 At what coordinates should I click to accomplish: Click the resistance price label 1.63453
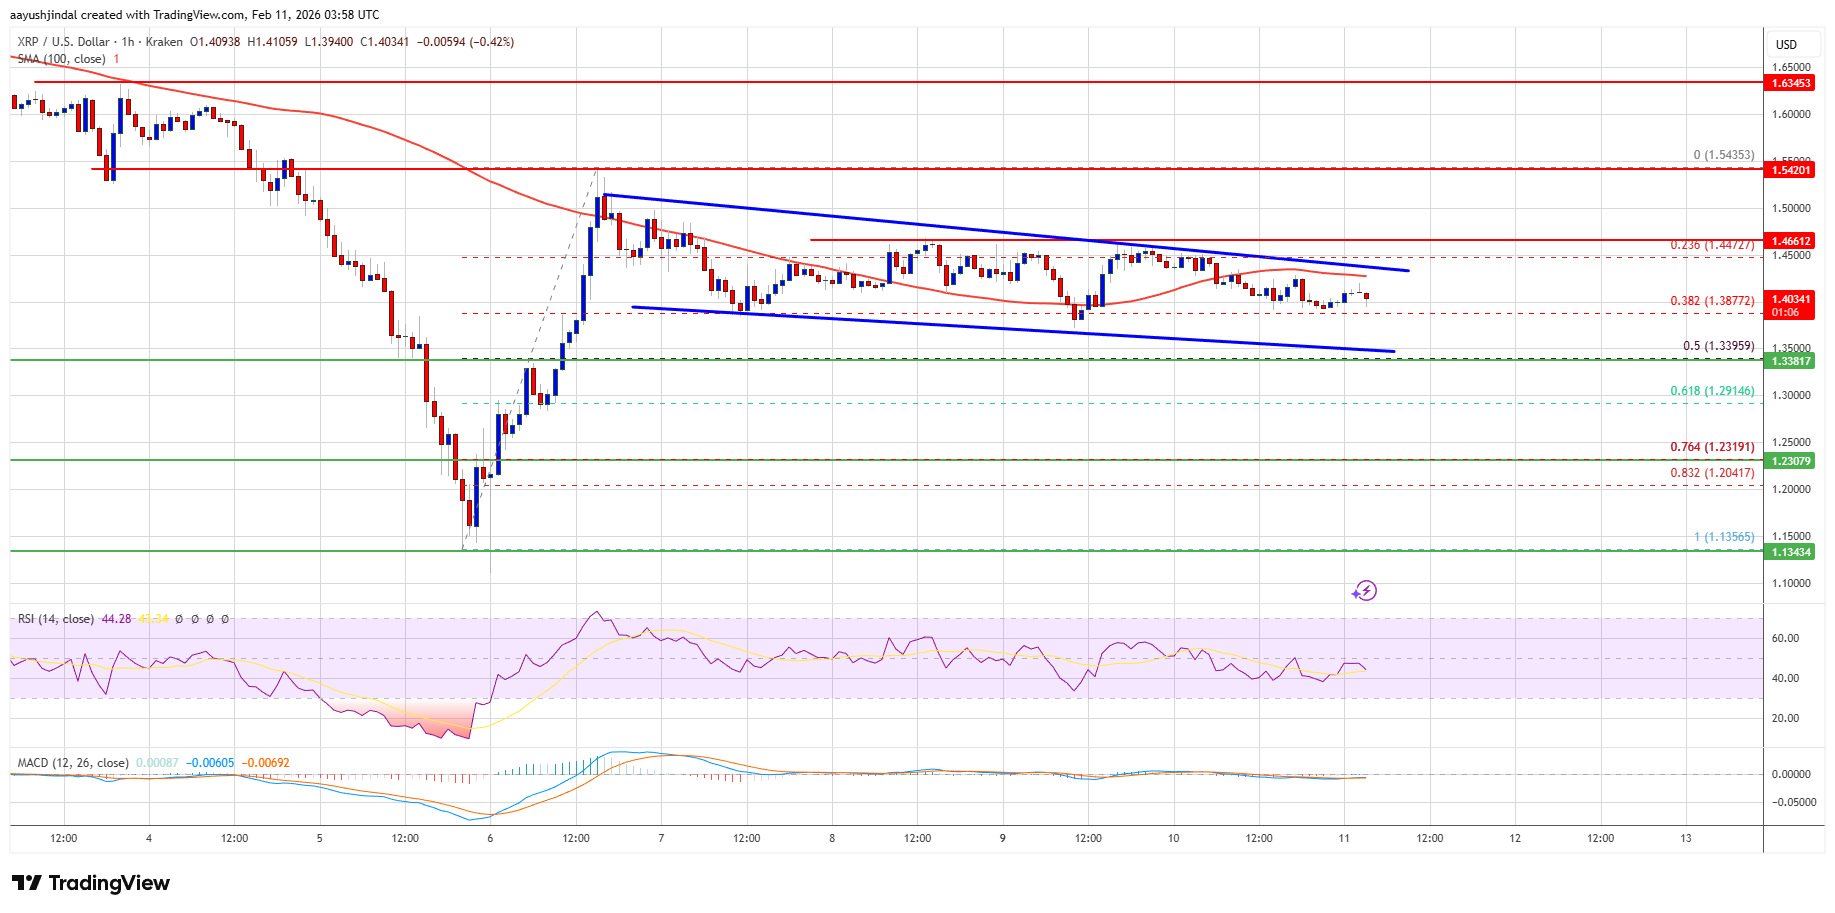pos(1793,83)
